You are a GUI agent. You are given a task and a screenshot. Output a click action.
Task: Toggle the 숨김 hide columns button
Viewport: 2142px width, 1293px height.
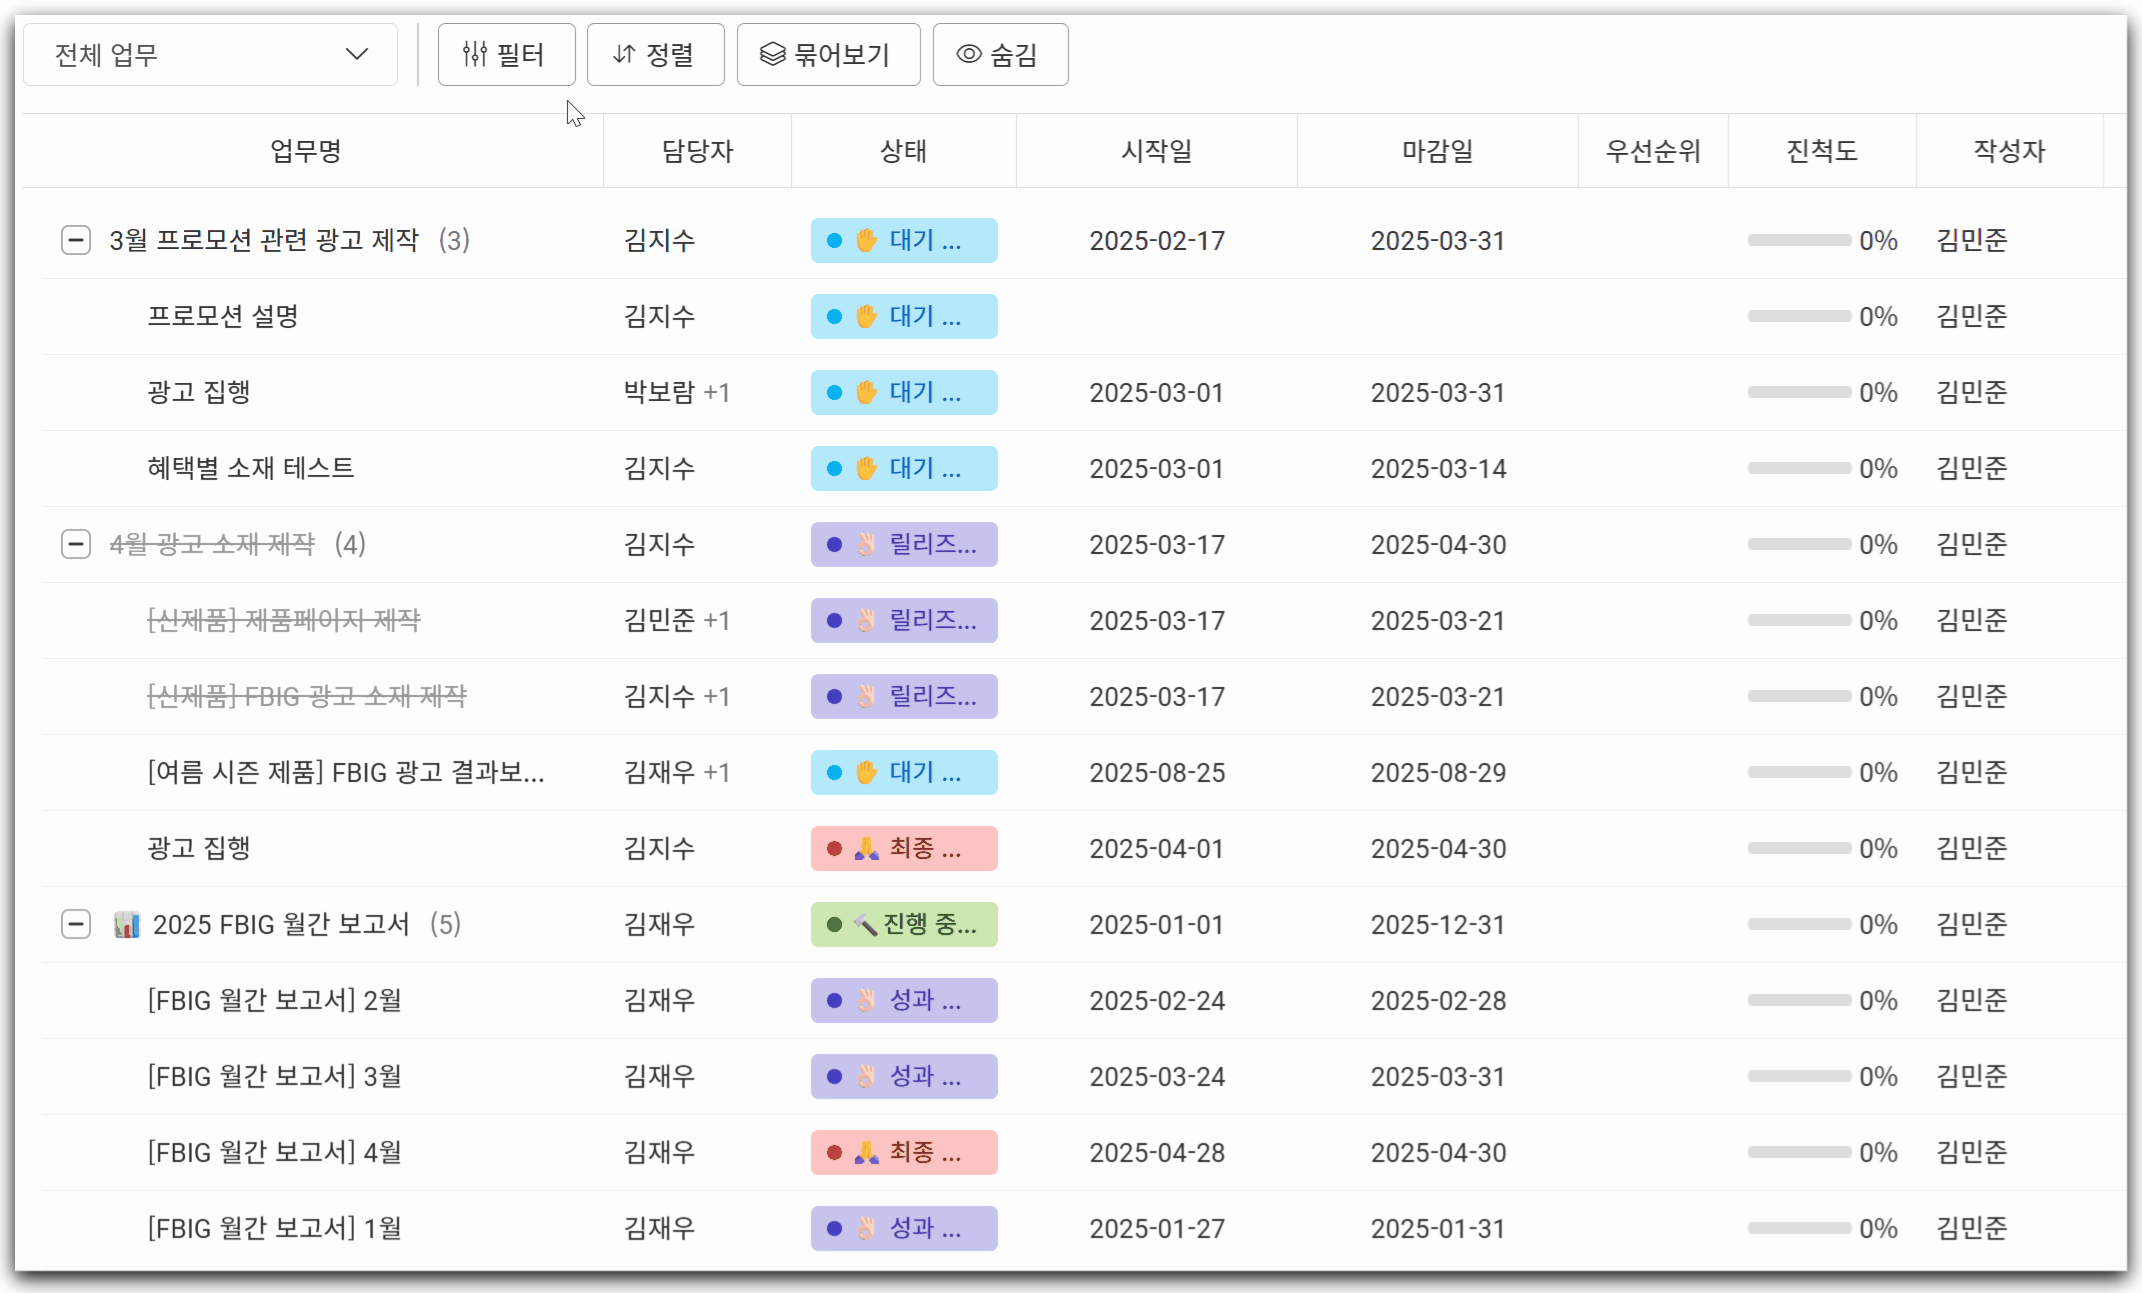(1000, 54)
